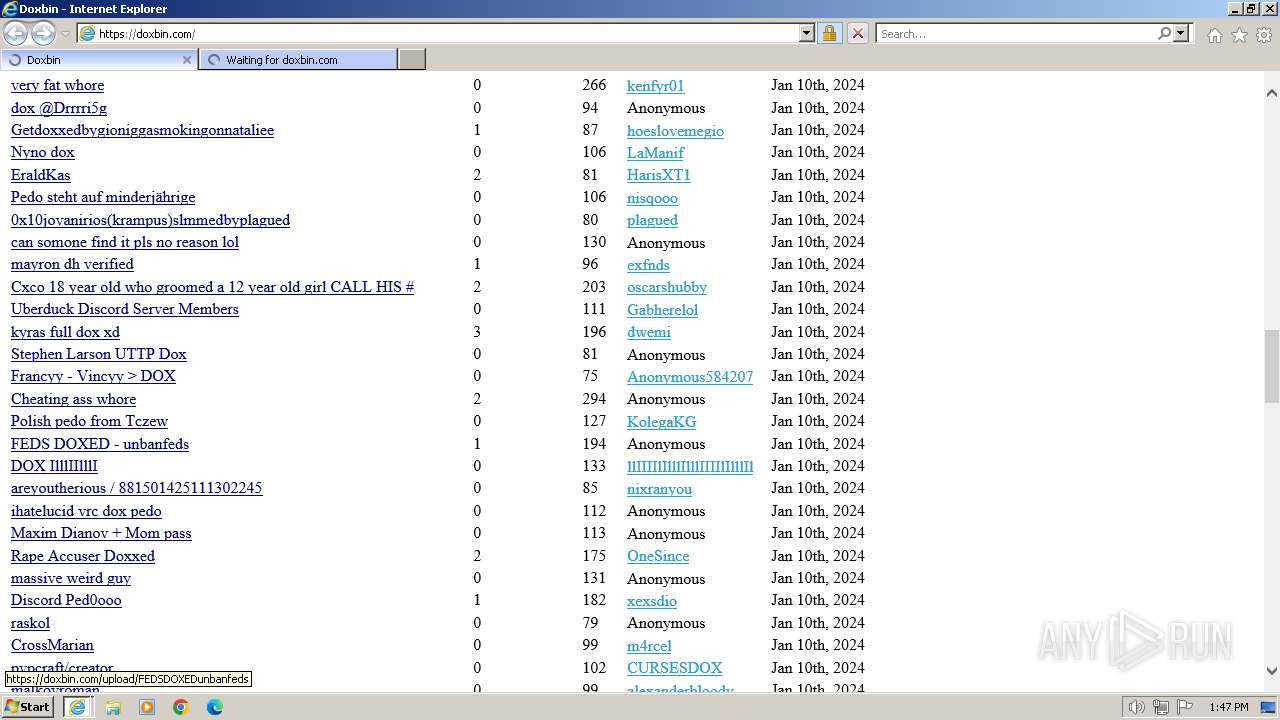Open the 'DOX IIIIIIIIII' link
The image size is (1280, 720).
tap(54, 466)
